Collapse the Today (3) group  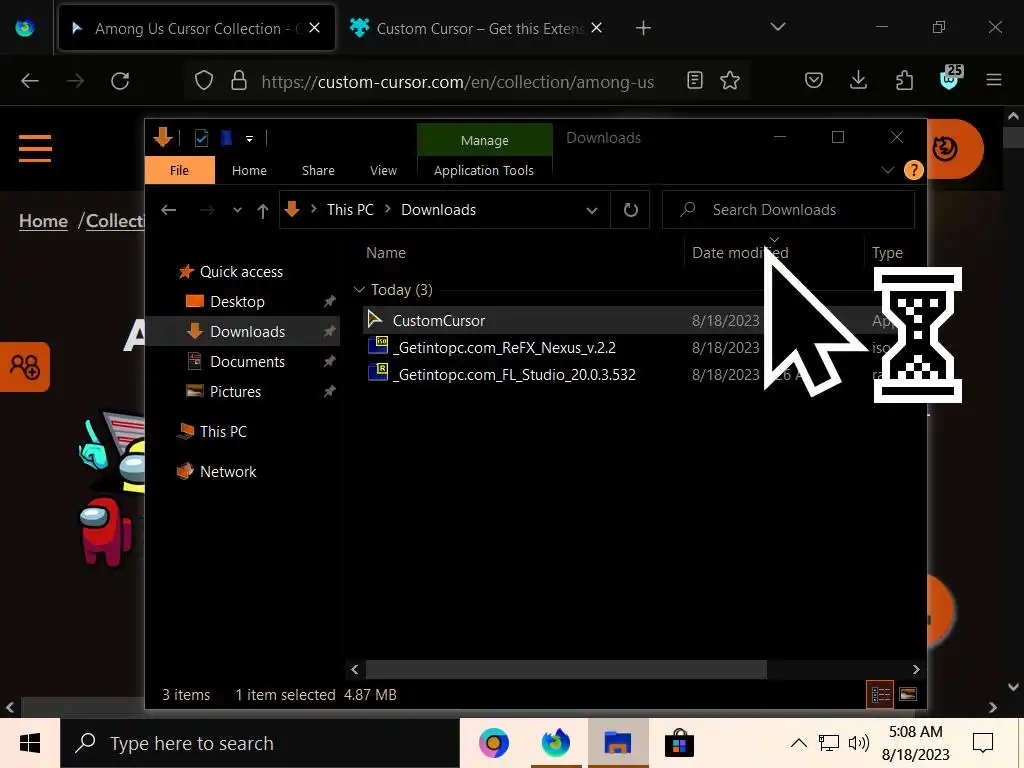point(359,289)
